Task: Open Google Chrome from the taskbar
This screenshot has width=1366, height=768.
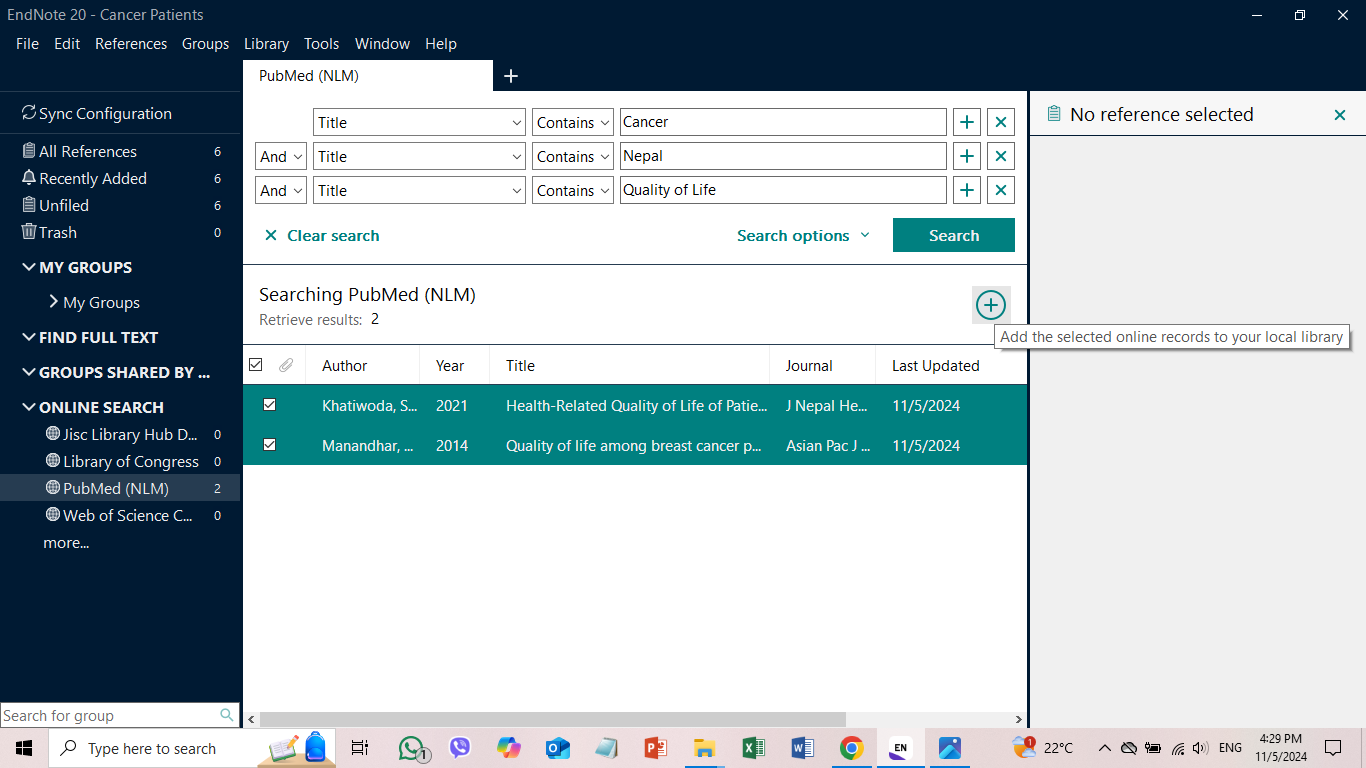Action: pos(851,748)
